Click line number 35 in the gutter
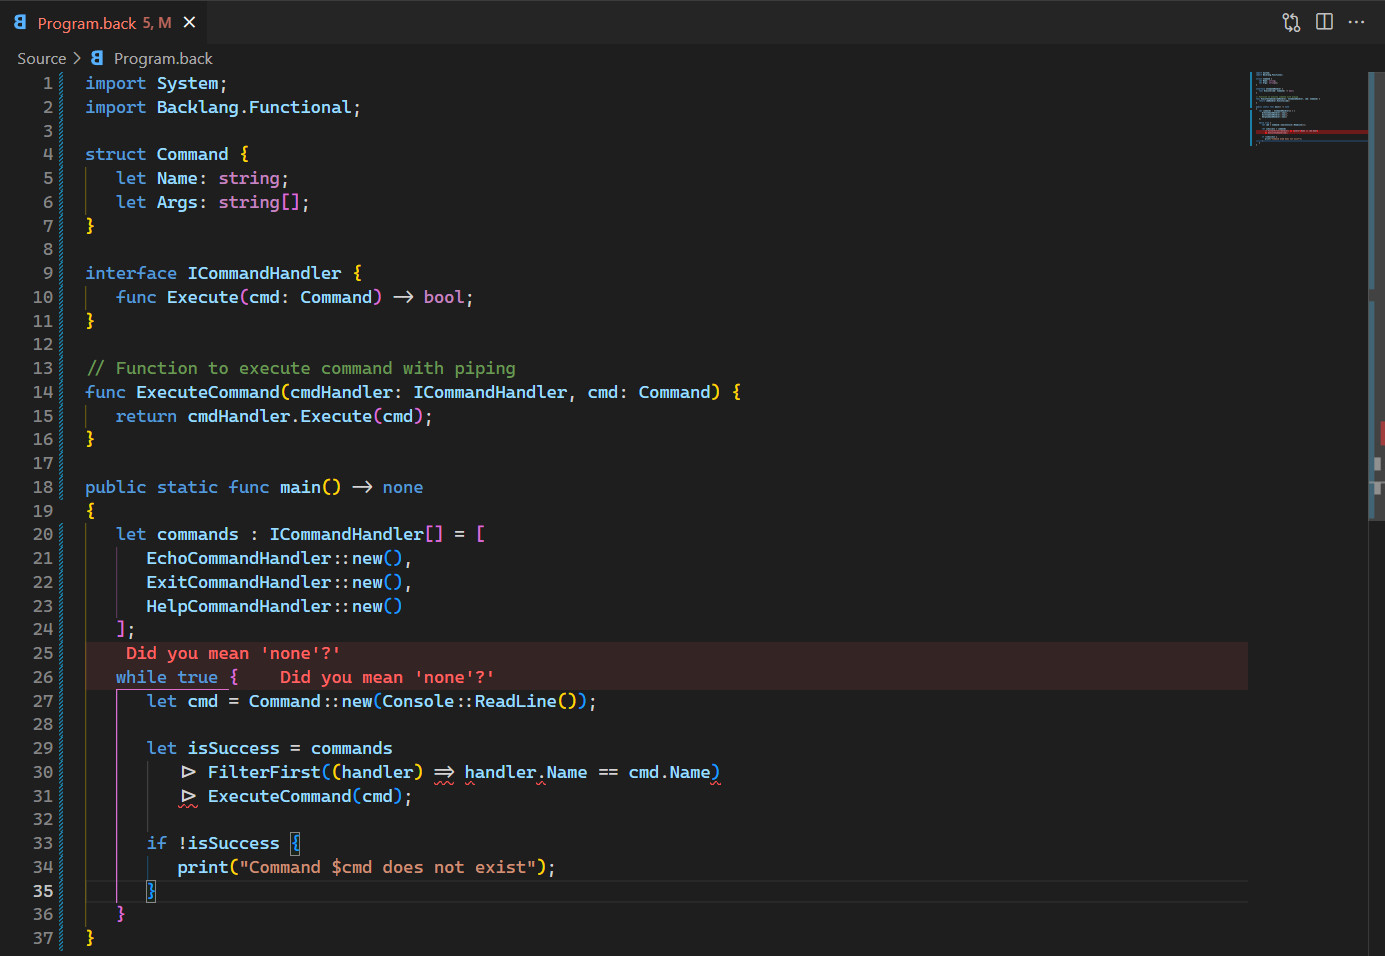This screenshot has height=956, width=1385. [x=42, y=891]
